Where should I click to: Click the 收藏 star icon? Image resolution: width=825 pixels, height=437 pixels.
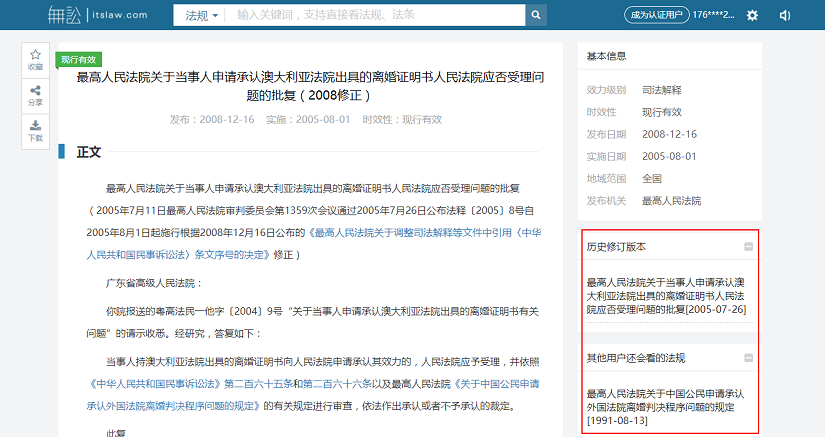[x=35, y=59]
